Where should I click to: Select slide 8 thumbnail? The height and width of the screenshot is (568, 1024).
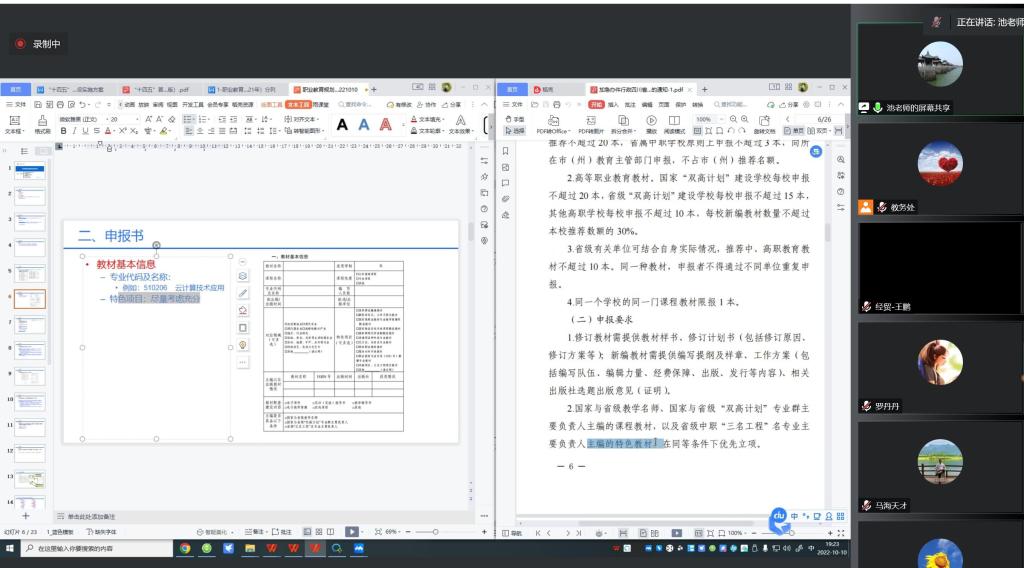30,351
